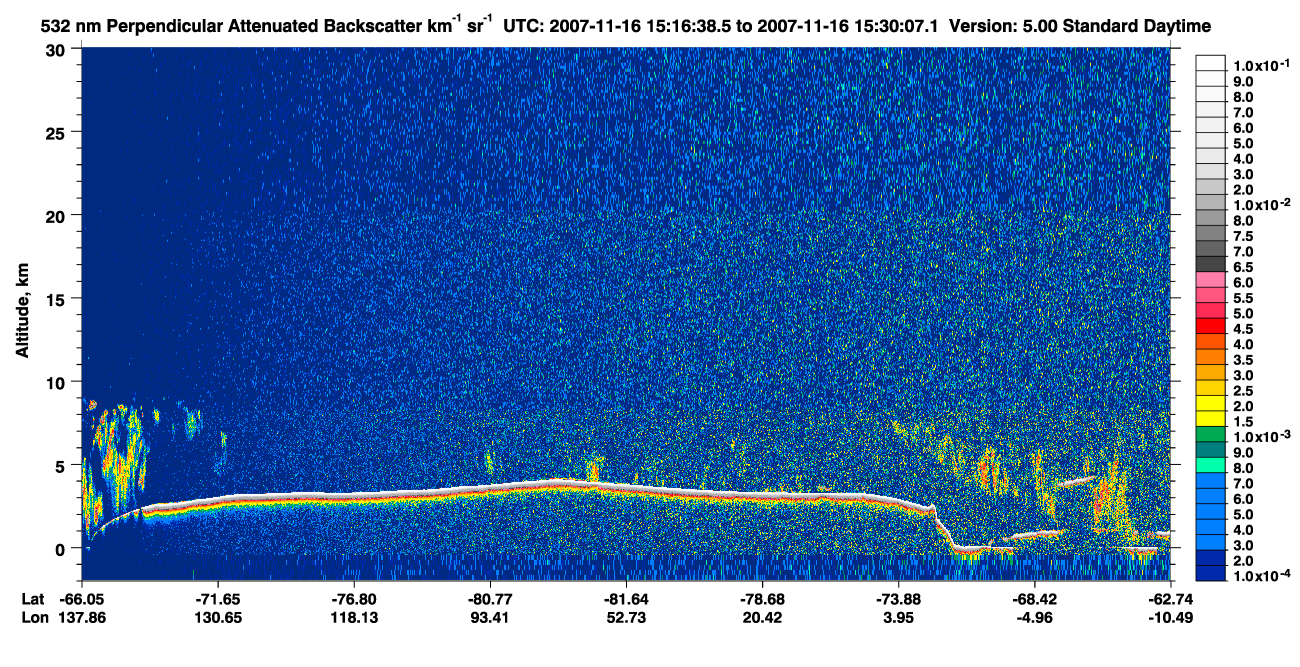
Task: Click the longitude value '52.73'
Action: click(x=626, y=617)
